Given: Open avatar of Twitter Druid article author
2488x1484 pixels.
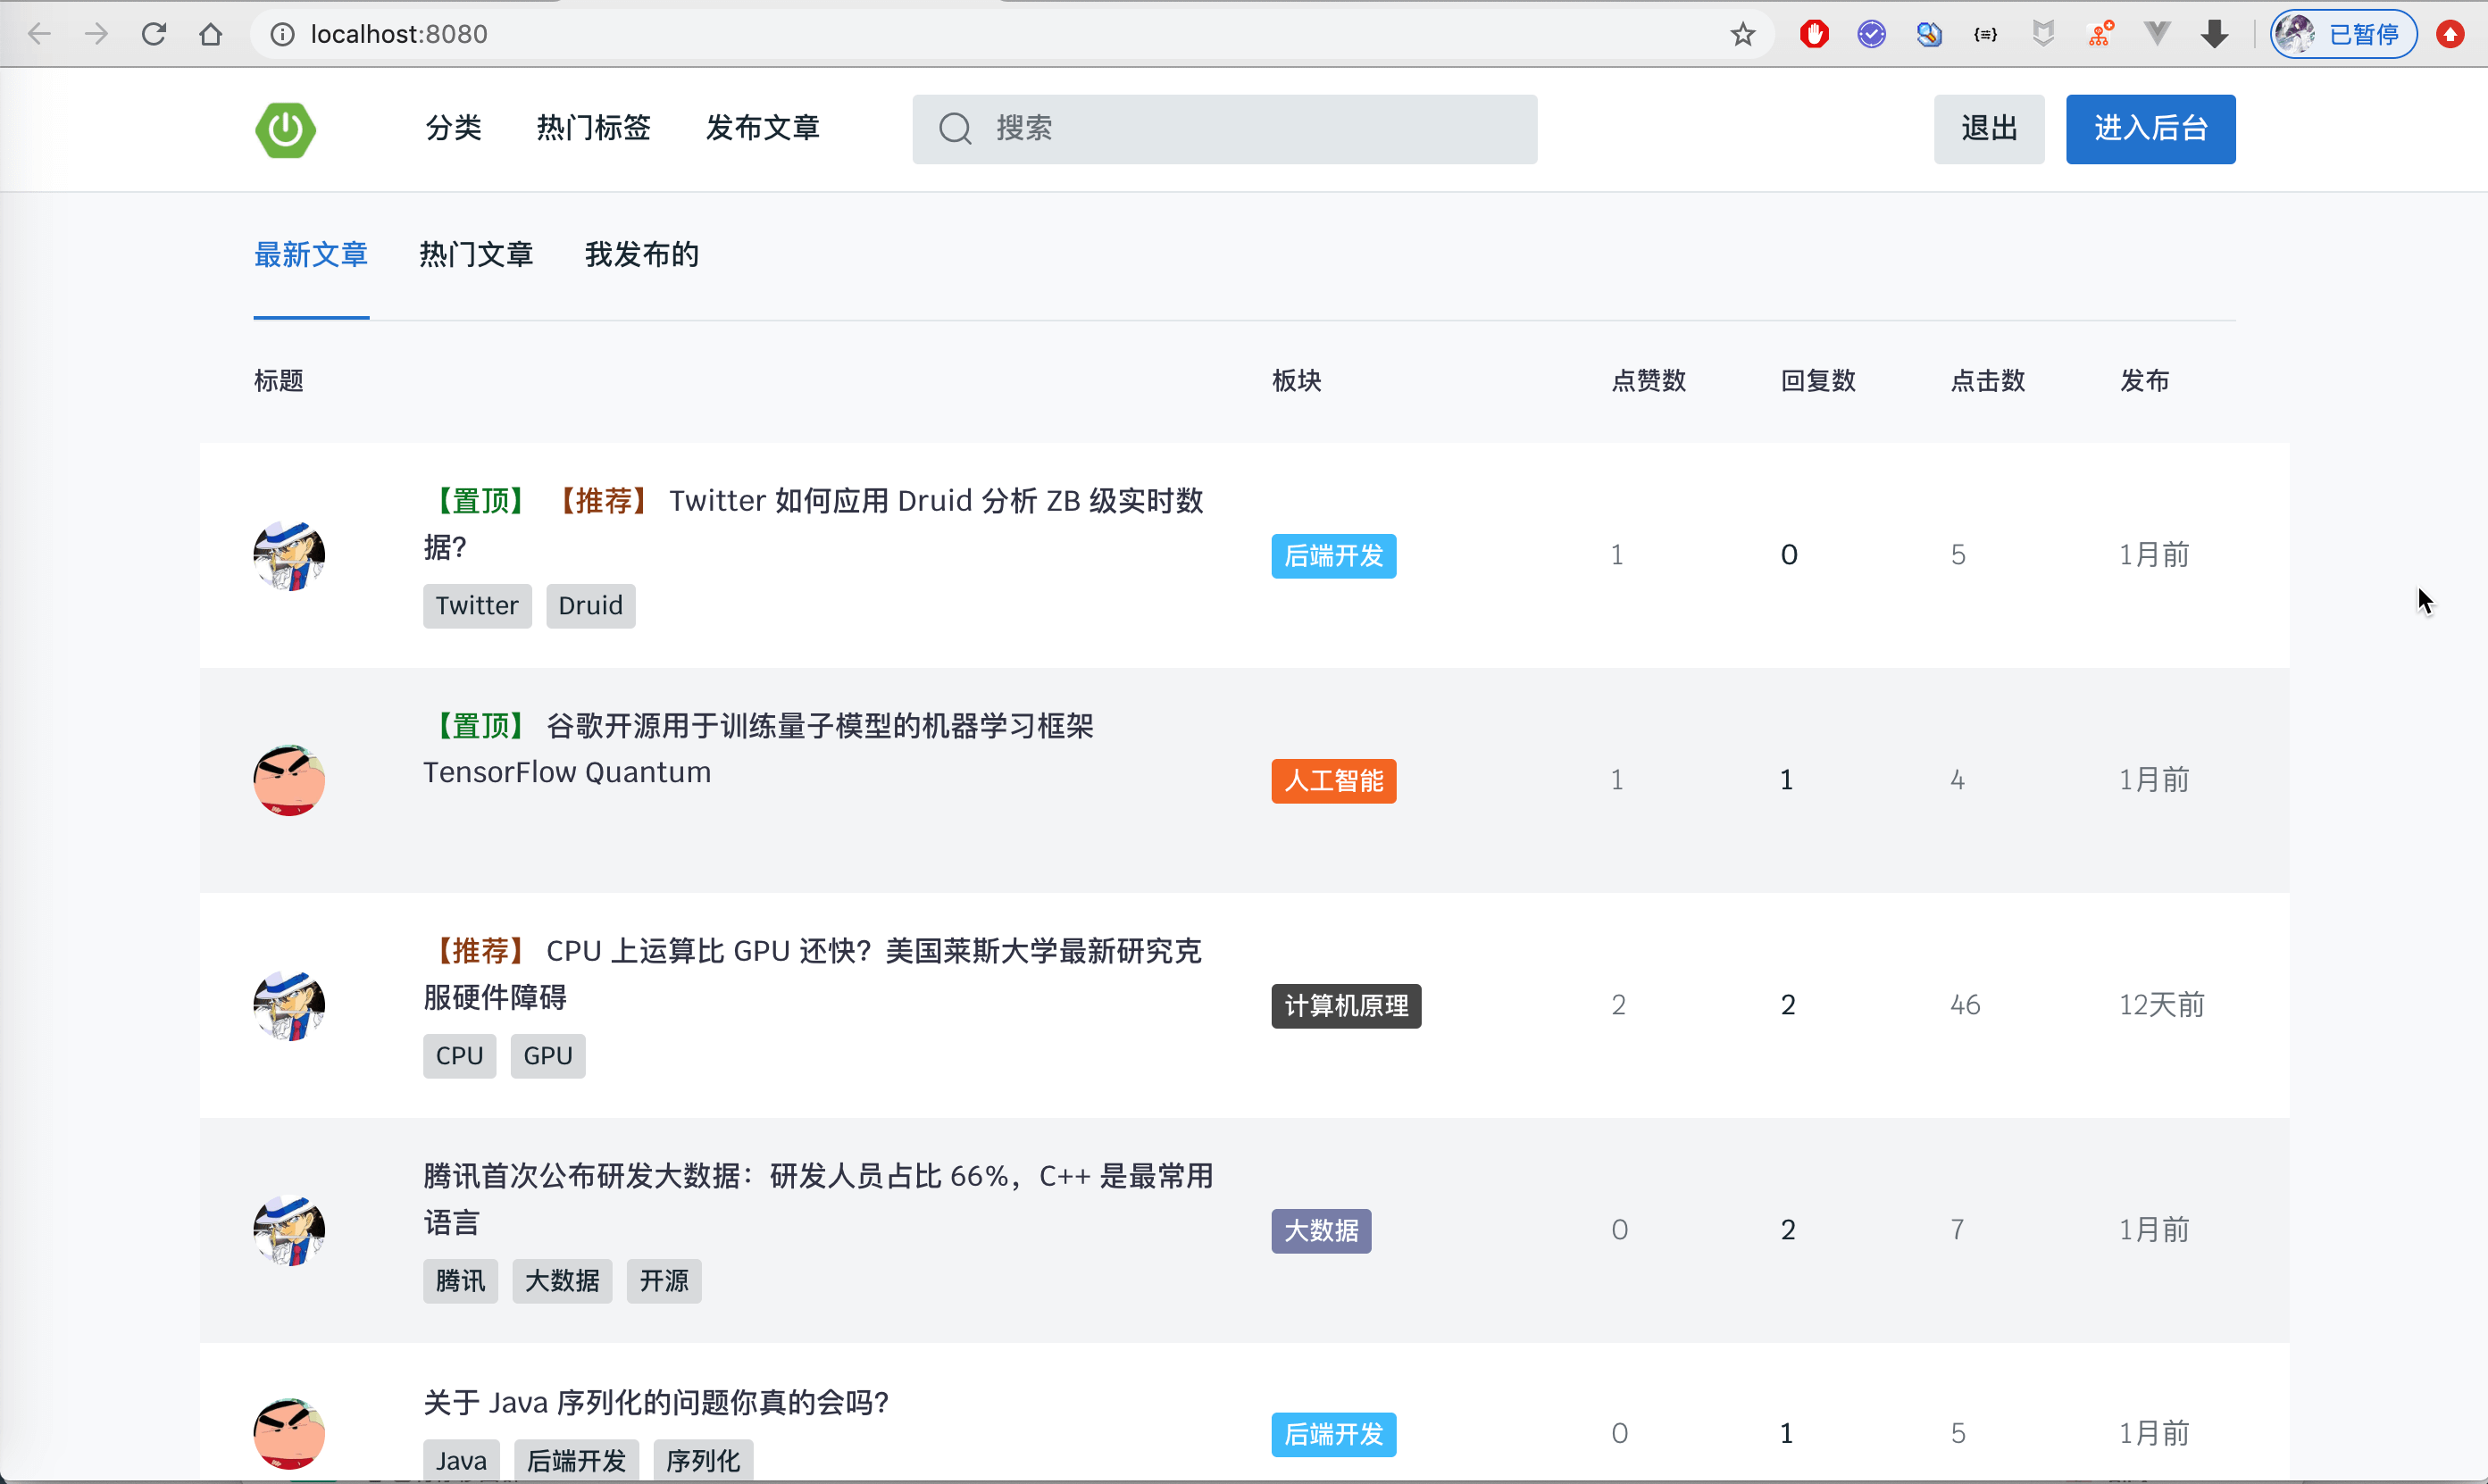Looking at the screenshot, I should [x=289, y=555].
